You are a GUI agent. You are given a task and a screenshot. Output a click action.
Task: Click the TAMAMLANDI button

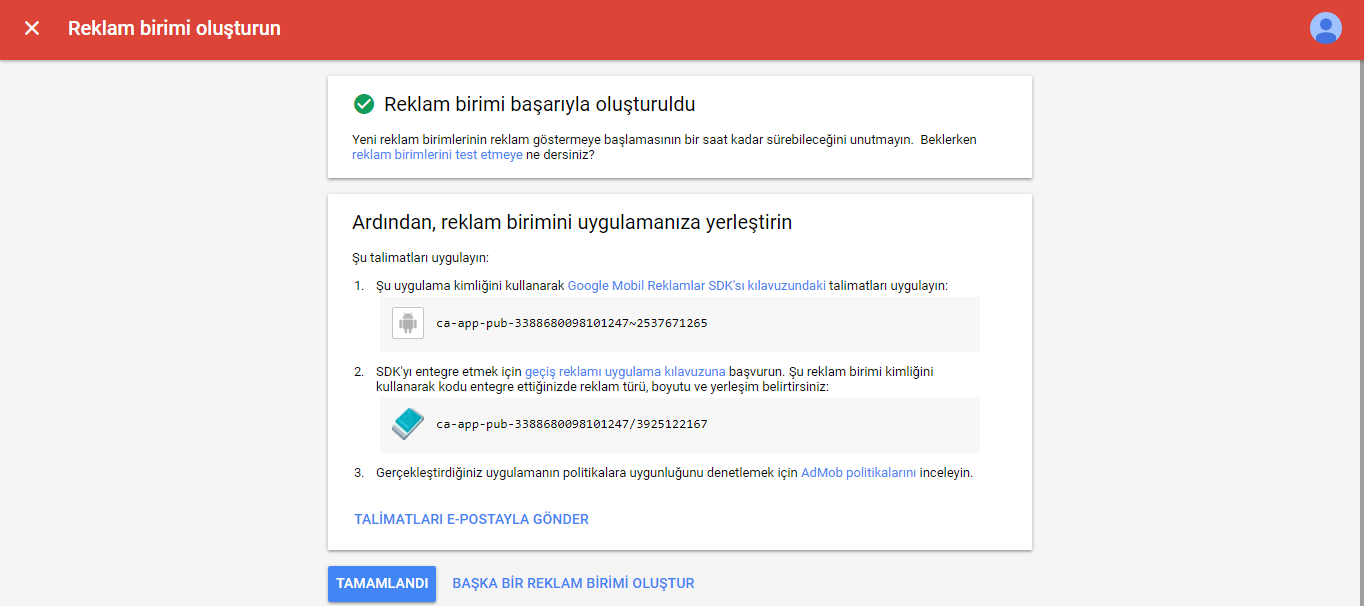point(381,584)
